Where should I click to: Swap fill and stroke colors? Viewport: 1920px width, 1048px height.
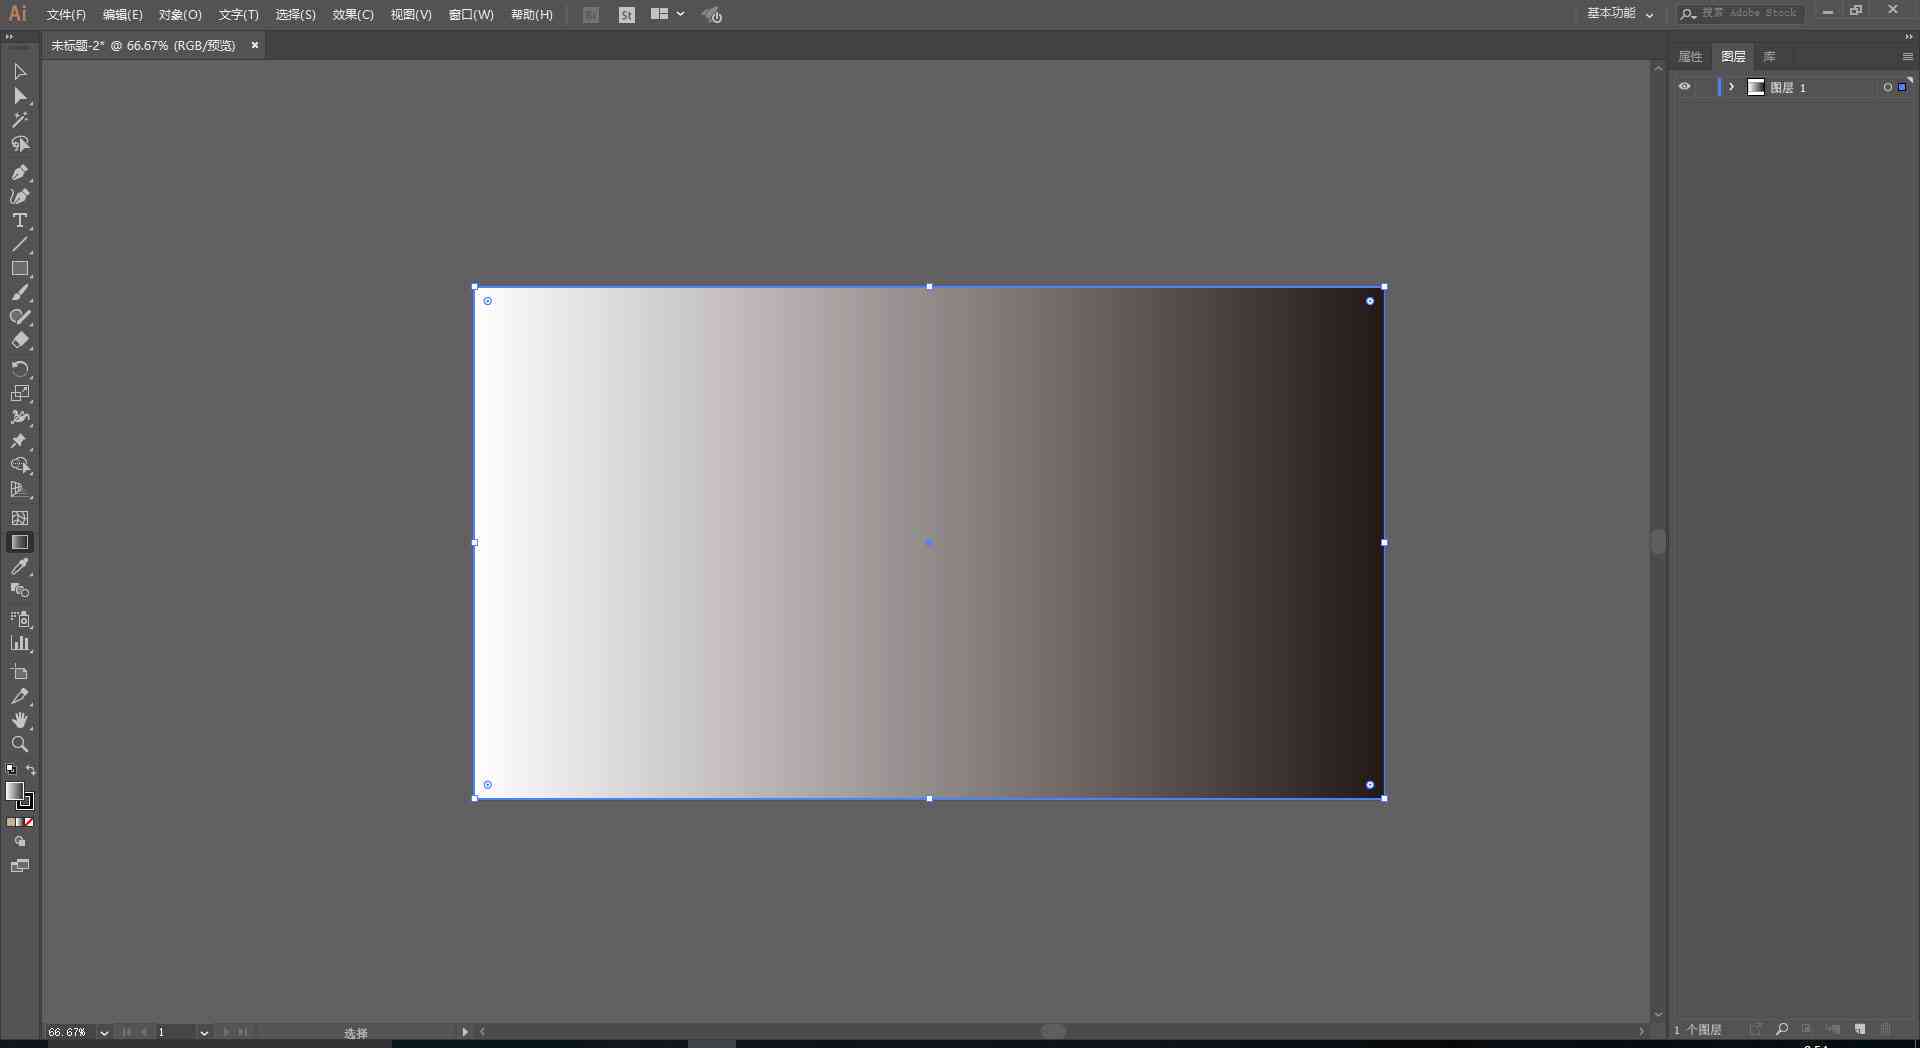tap(30, 770)
